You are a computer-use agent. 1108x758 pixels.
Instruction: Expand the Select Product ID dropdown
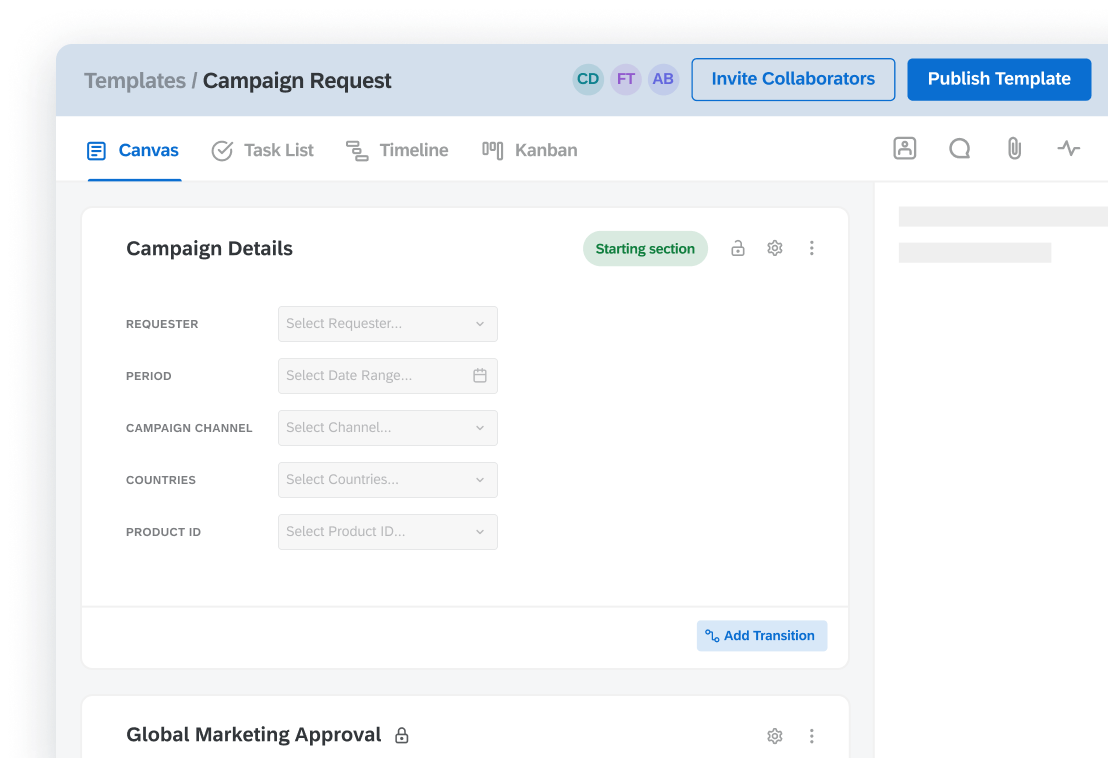click(x=387, y=532)
